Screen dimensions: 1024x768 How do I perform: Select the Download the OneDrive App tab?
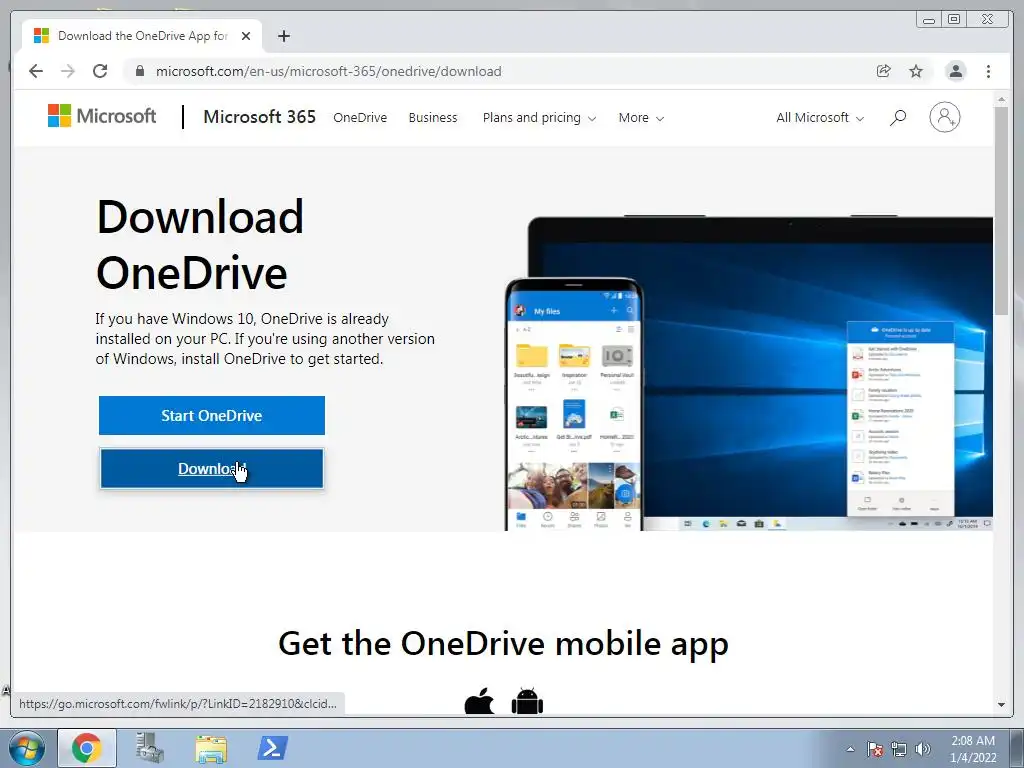pyautogui.click(x=142, y=36)
